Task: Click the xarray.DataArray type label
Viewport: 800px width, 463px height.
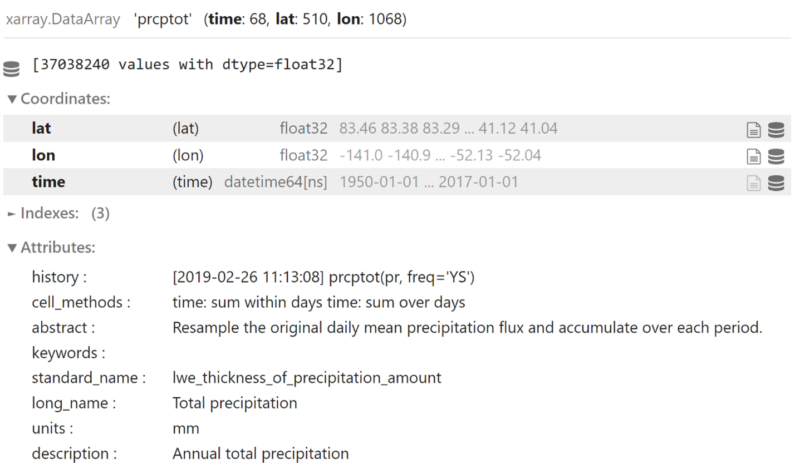Action: tap(63, 19)
